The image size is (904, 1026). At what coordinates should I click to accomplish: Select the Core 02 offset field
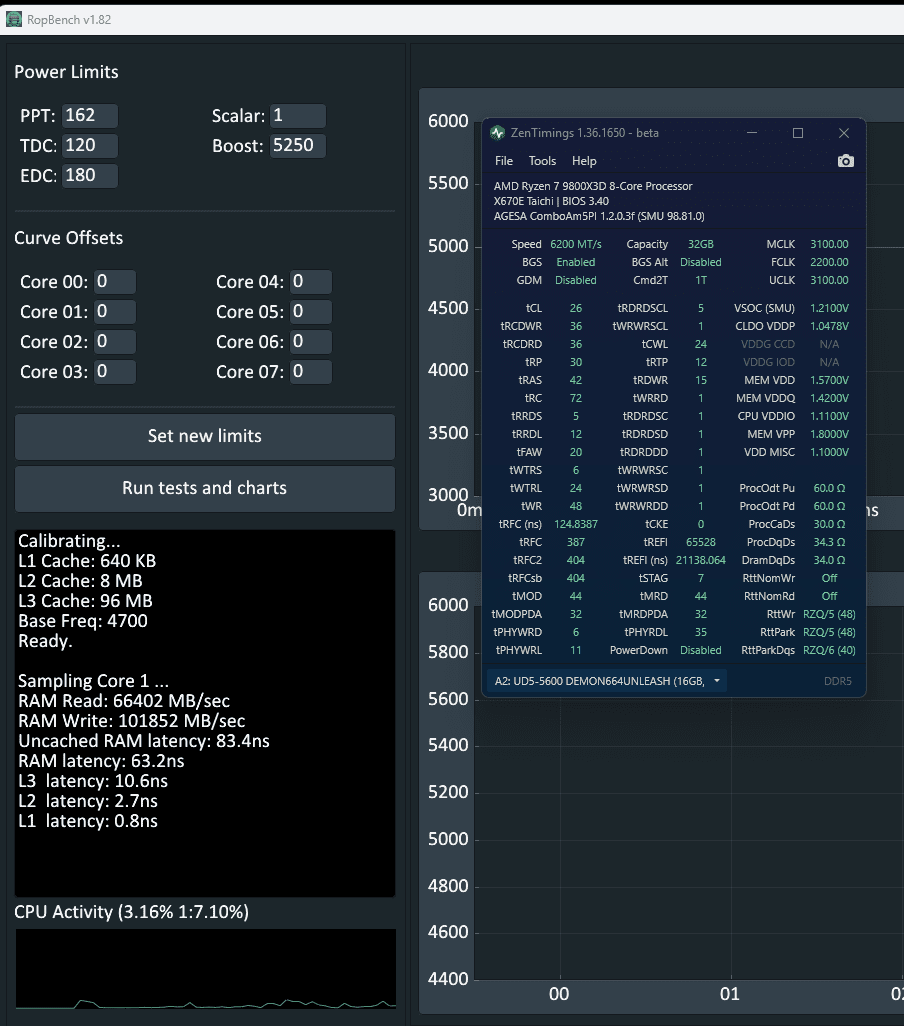tap(114, 342)
